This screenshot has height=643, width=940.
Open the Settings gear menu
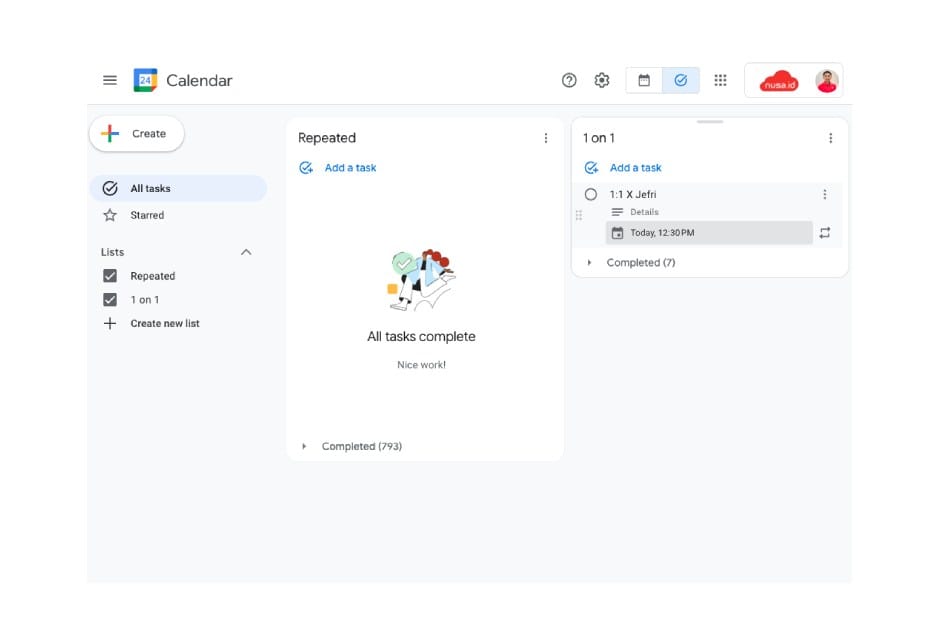[602, 80]
